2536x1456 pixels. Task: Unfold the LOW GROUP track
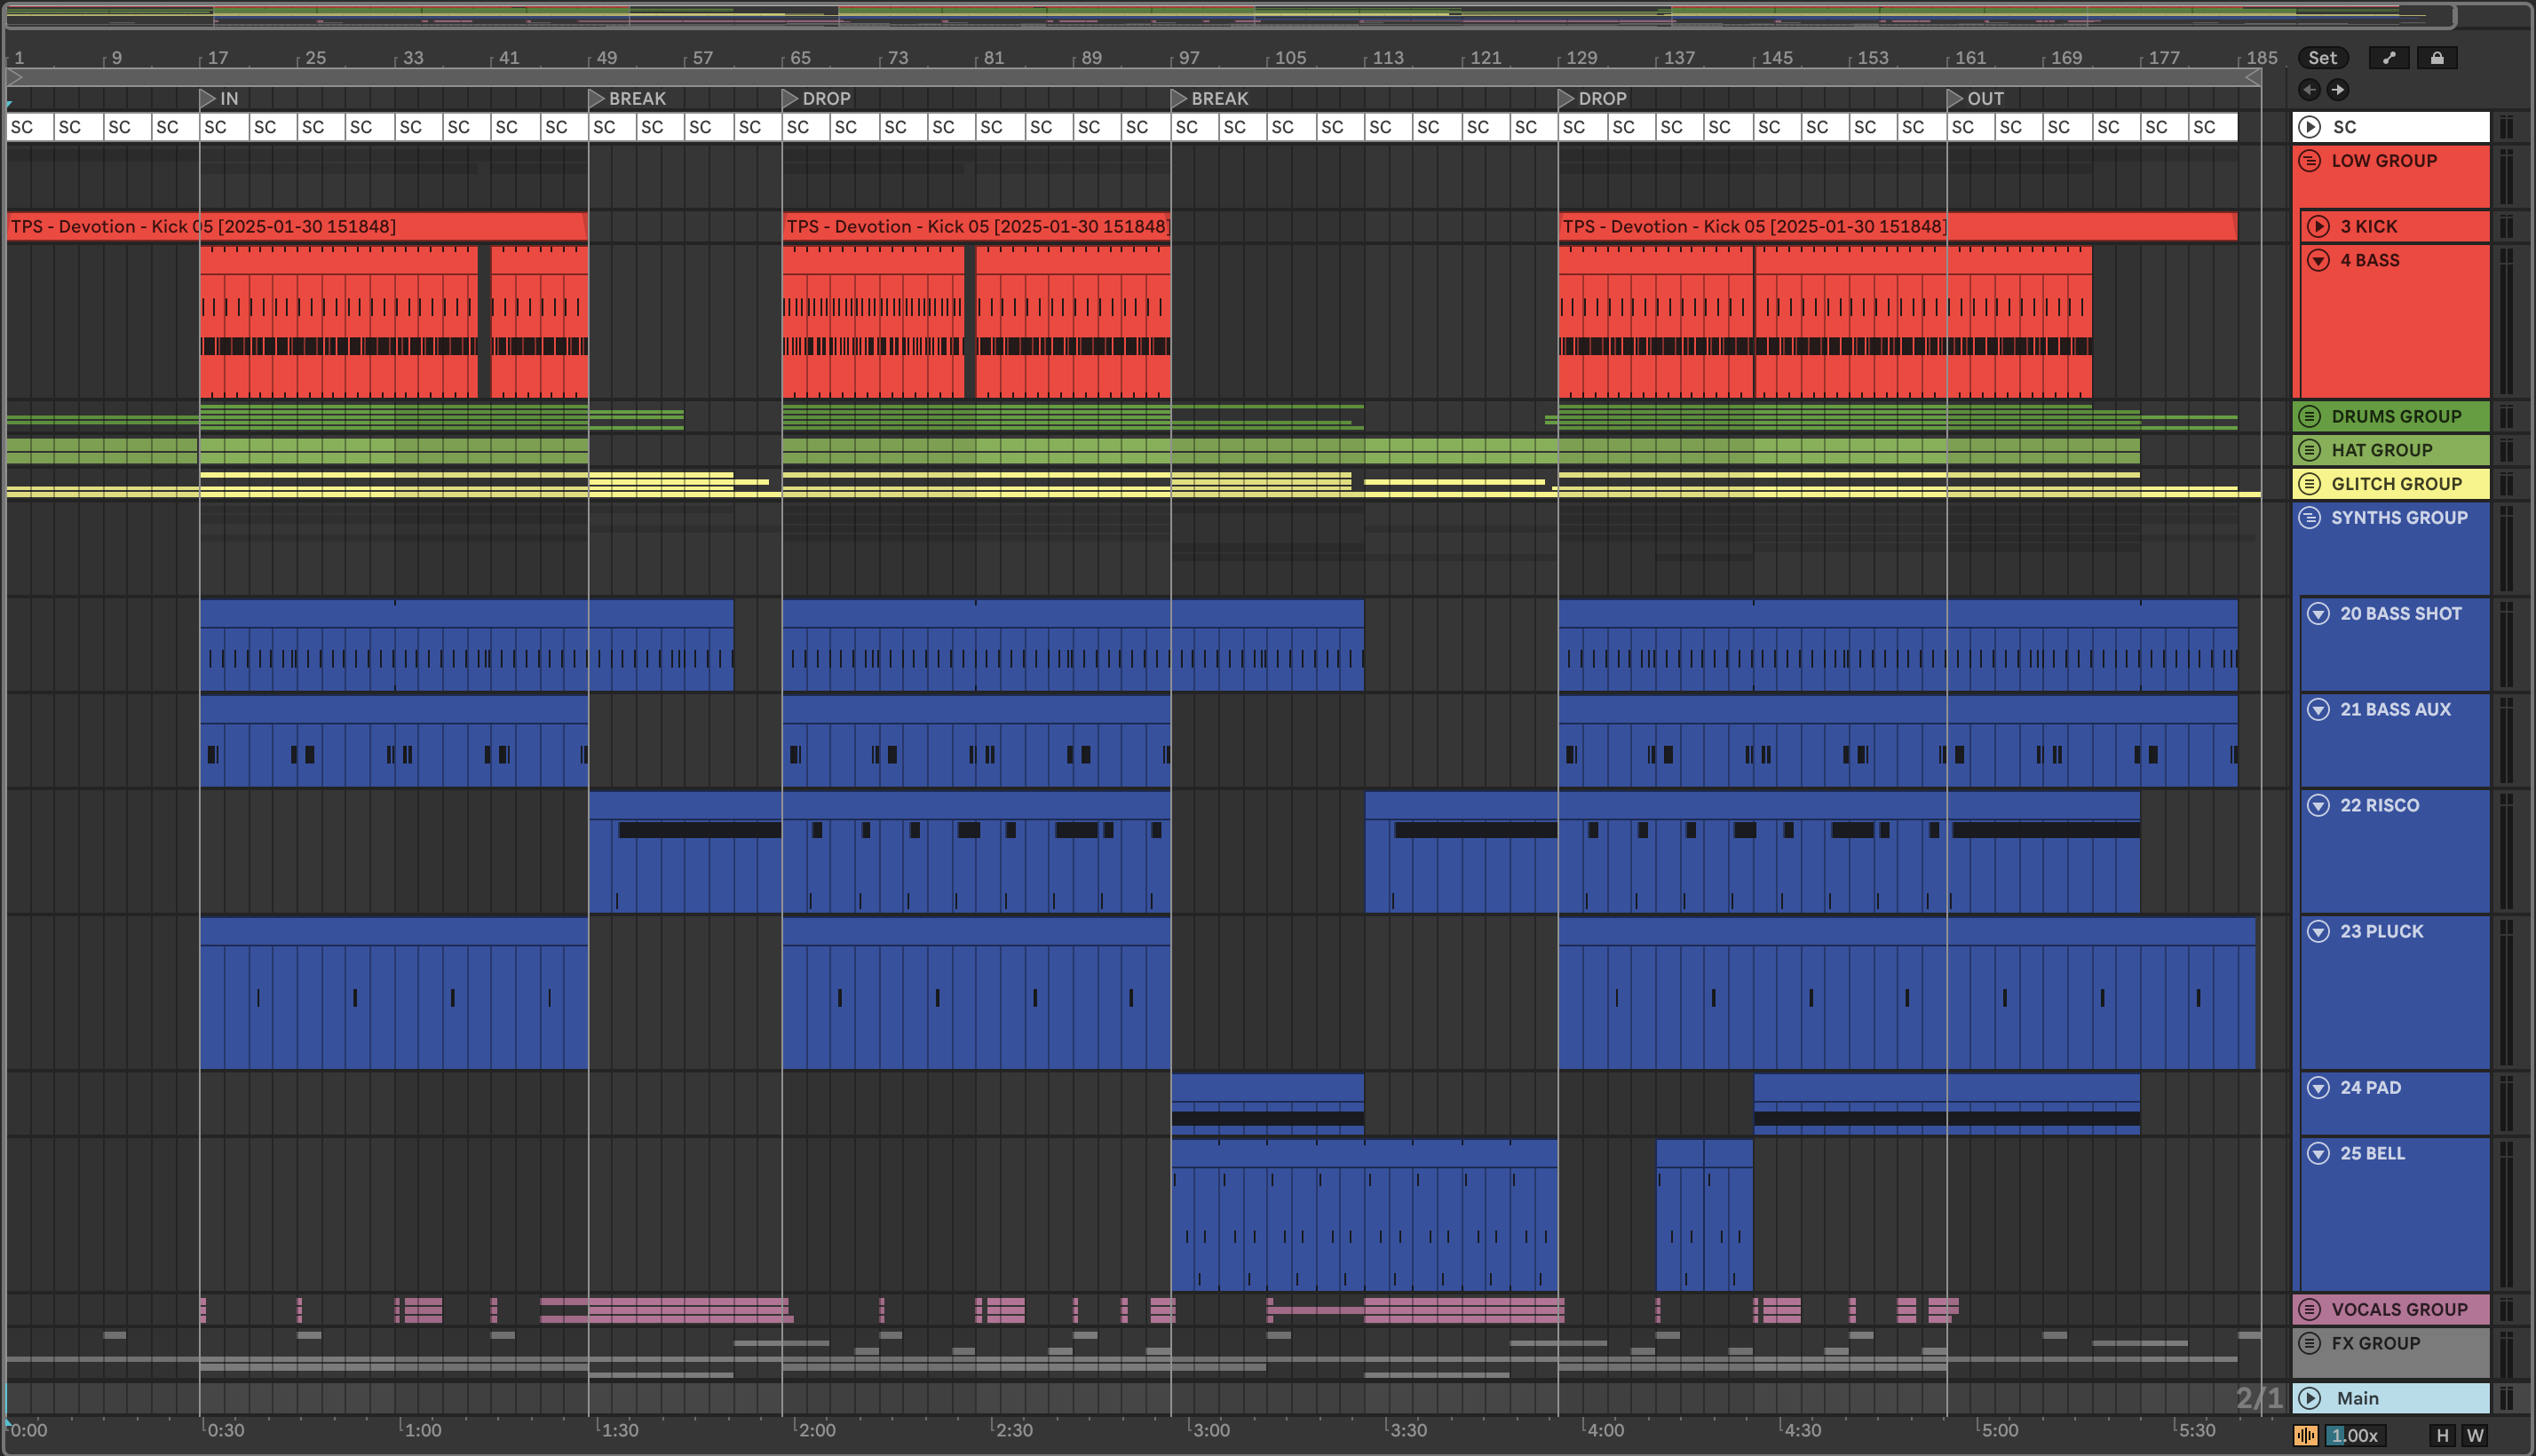tap(2310, 161)
